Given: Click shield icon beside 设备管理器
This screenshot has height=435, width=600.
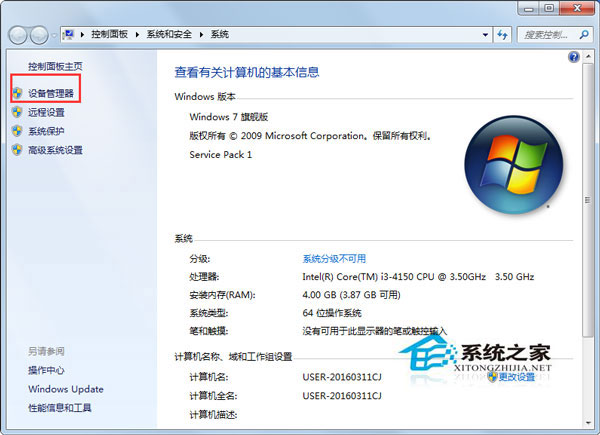Looking at the screenshot, I should click(x=17, y=93).
